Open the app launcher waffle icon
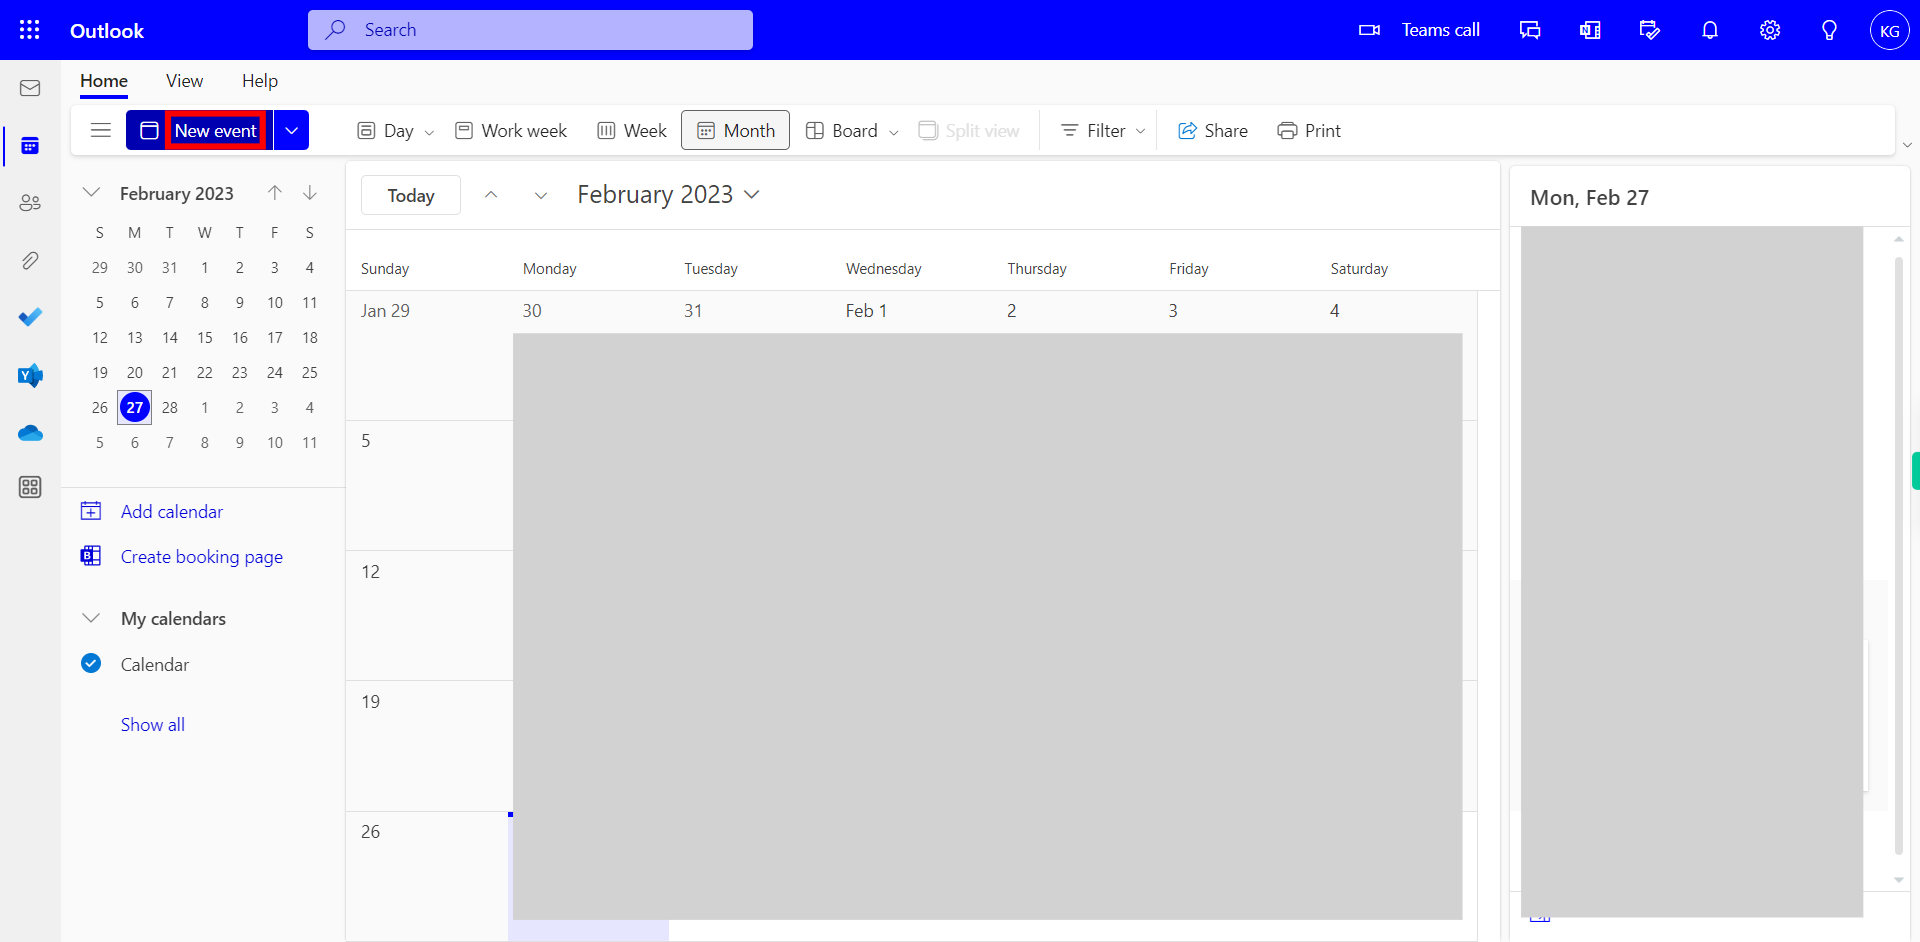Image resolution: width=1920 pixels, height=942 pixels. [30, 30]
